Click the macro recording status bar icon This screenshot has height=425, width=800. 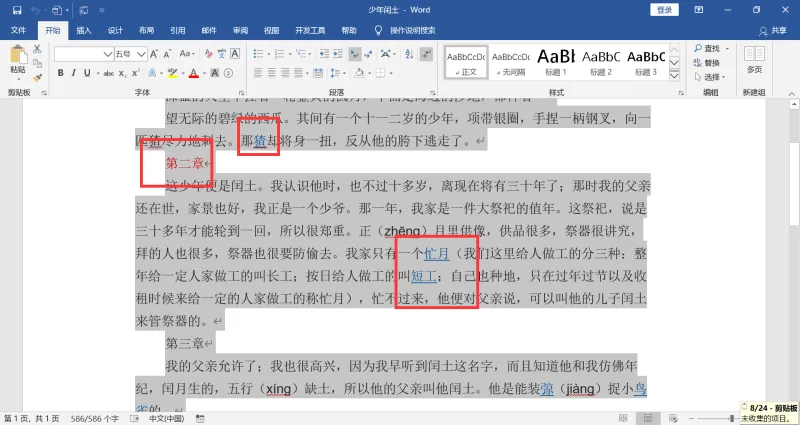click(x=201, y=418)
